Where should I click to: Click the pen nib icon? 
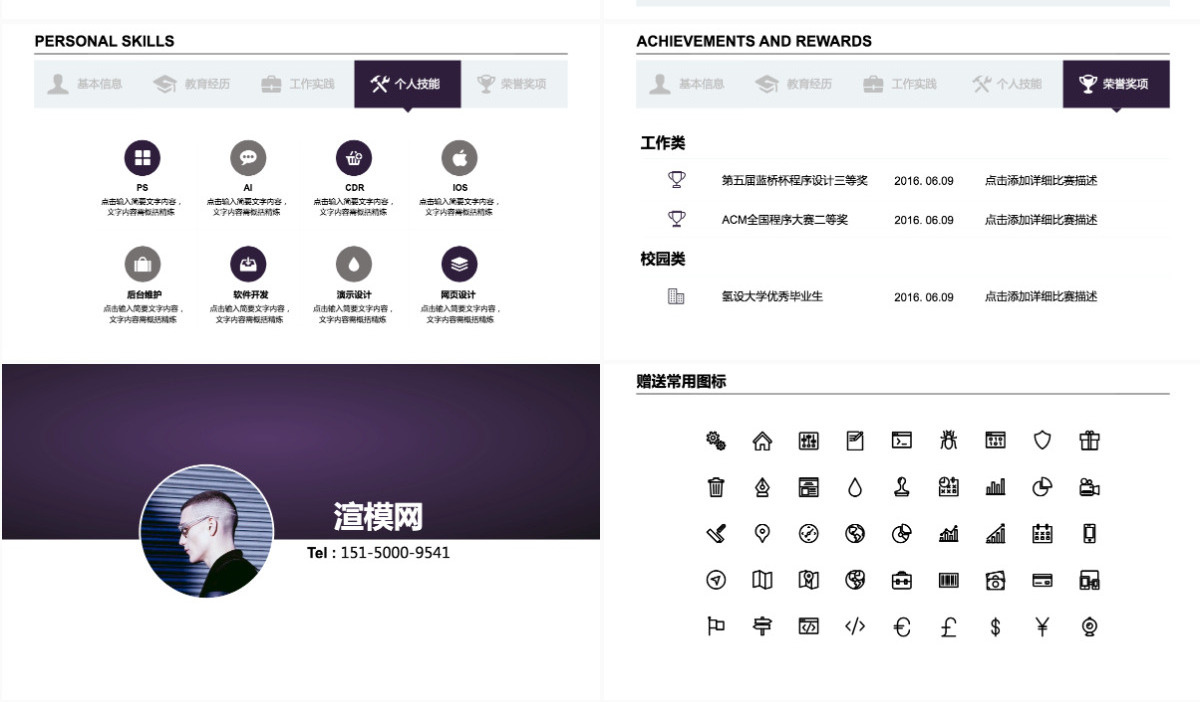[762, 487]
